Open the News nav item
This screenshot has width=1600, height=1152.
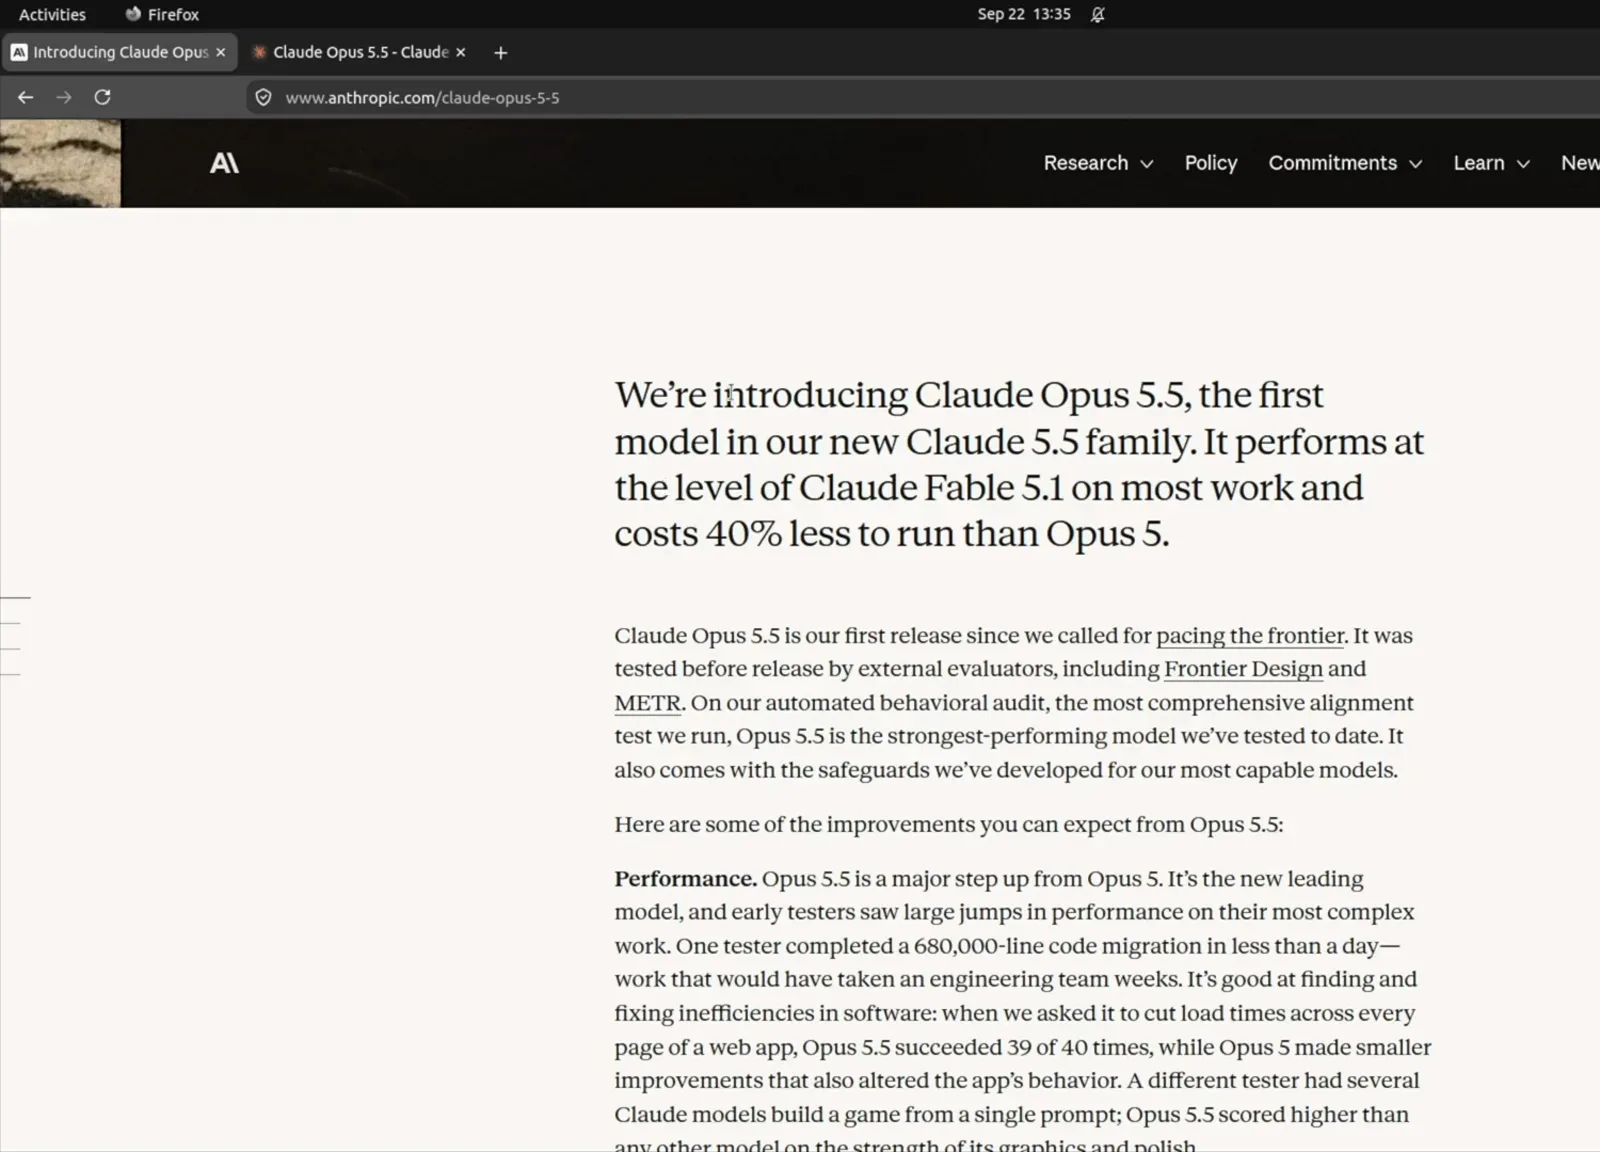(1580, 163)
